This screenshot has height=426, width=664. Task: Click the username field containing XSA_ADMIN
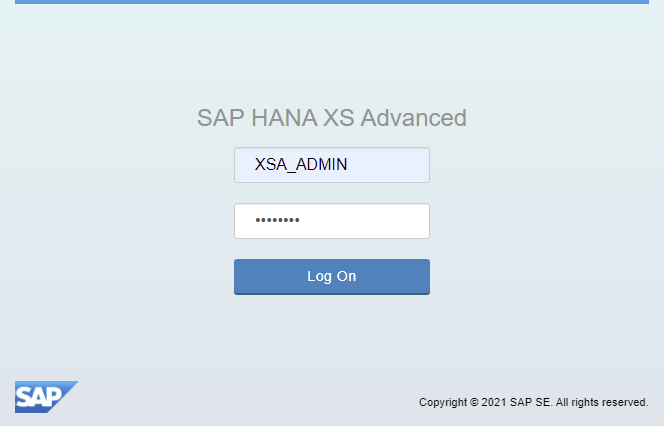pos(332,165)
